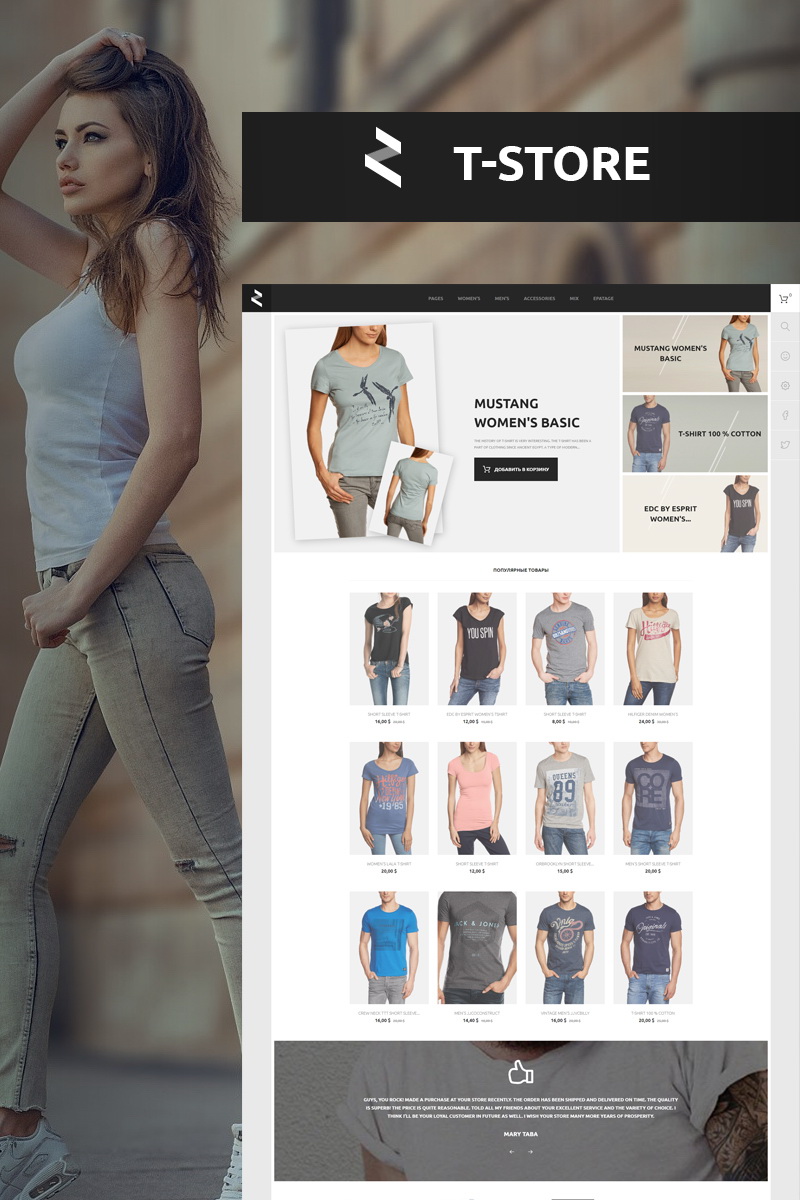Open the account smiley face icon

click(x=785, y=356)
